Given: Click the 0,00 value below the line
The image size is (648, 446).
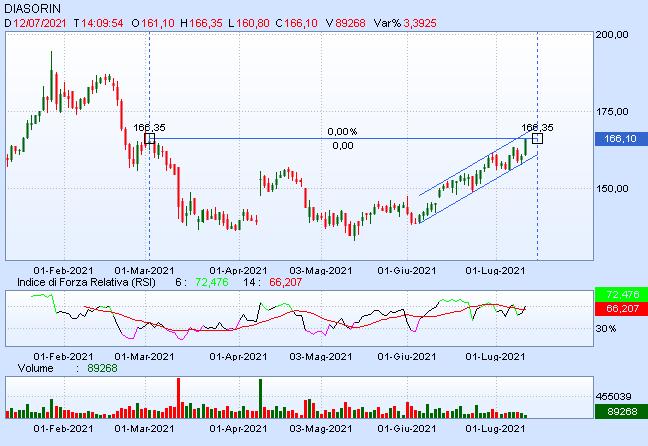Looking at the screenshot, I should click(x=343, y=145).
